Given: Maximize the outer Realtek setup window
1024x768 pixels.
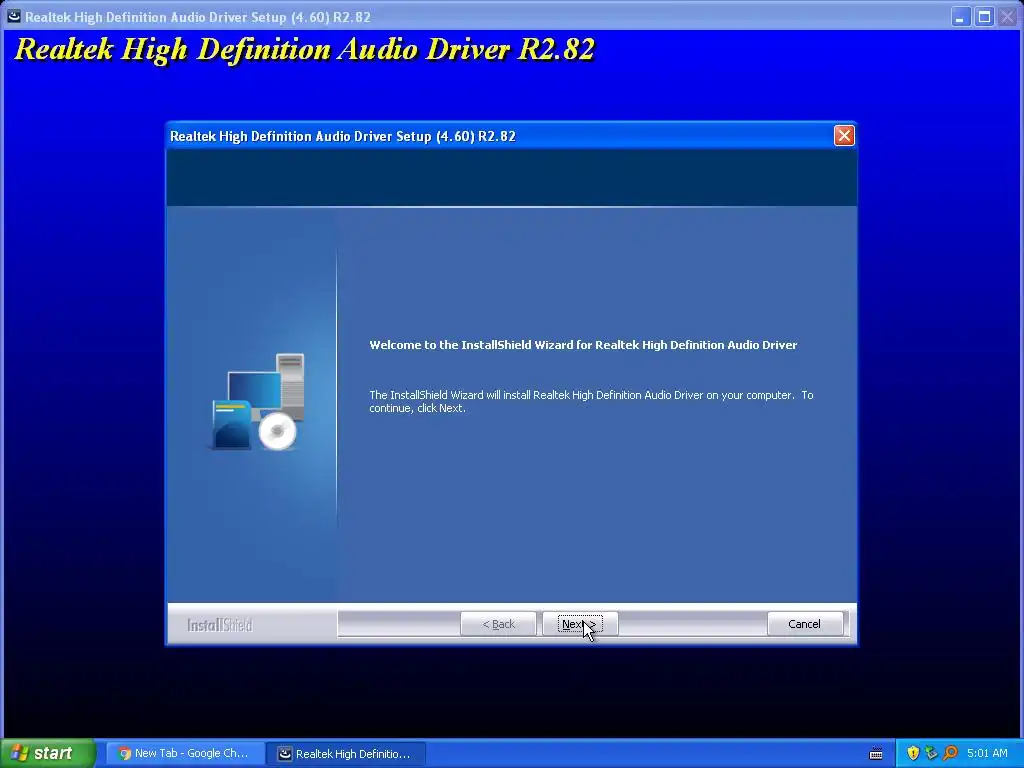Looking at the screenshot, I should click(984, 16).
